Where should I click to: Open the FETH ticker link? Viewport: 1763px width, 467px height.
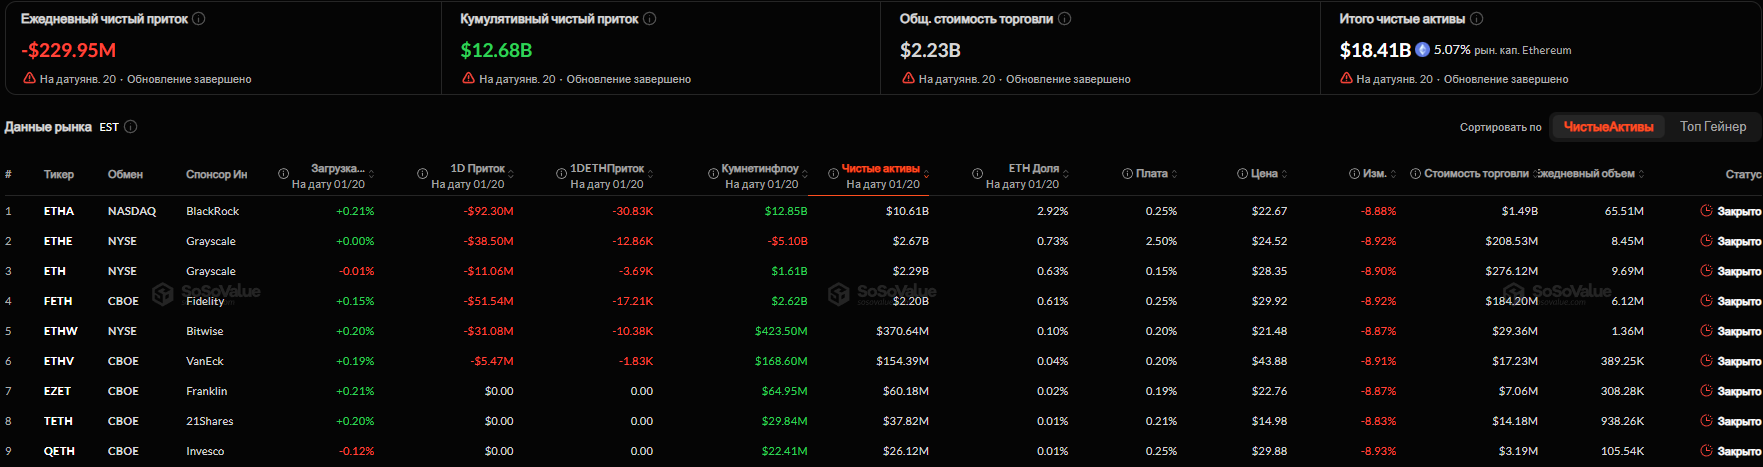[x=58, y=301]
